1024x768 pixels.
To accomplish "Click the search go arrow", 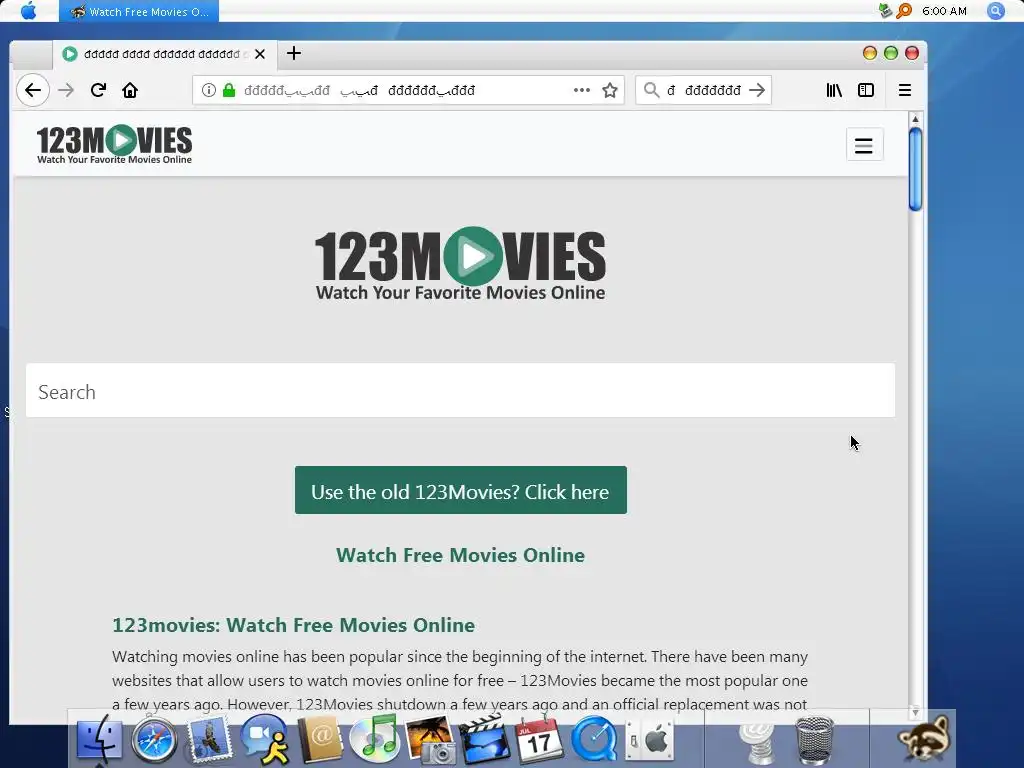I will [757, 90].
